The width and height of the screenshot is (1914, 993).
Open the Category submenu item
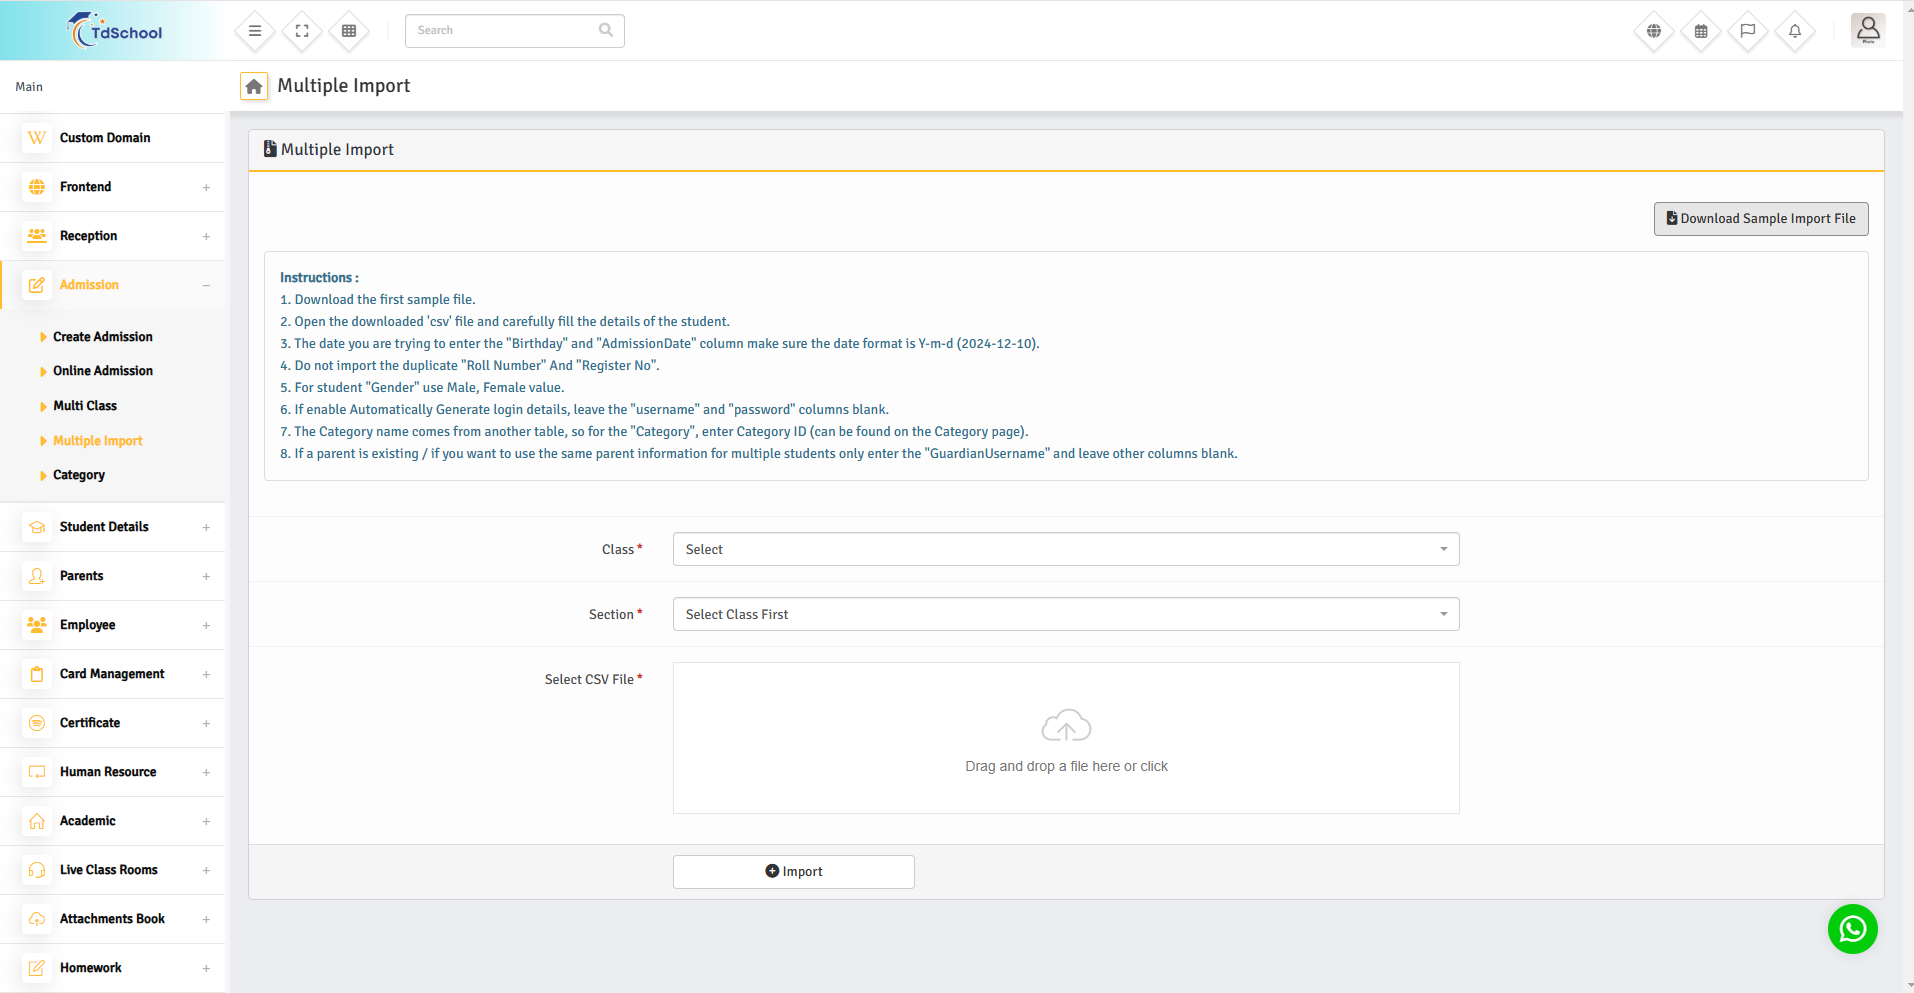point(79,475)
